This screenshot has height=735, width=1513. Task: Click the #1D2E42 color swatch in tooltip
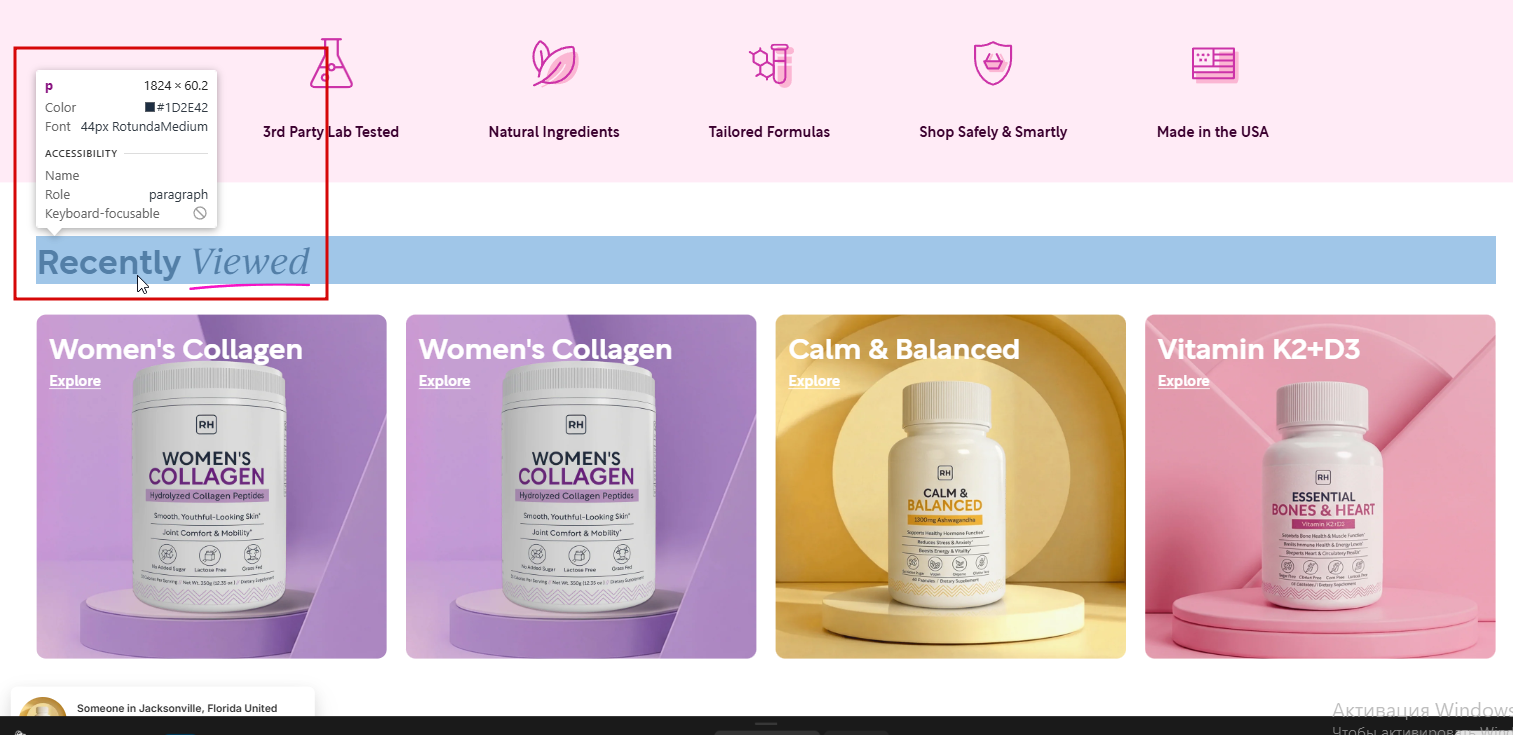(150, 107)
